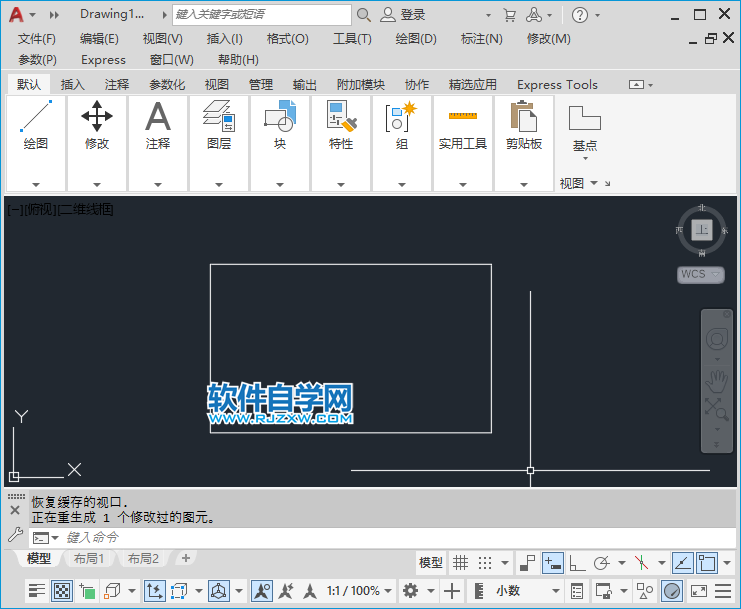Click the 键入命令 command input field
Screen dimensions: 741x609
tap(382, 538)
